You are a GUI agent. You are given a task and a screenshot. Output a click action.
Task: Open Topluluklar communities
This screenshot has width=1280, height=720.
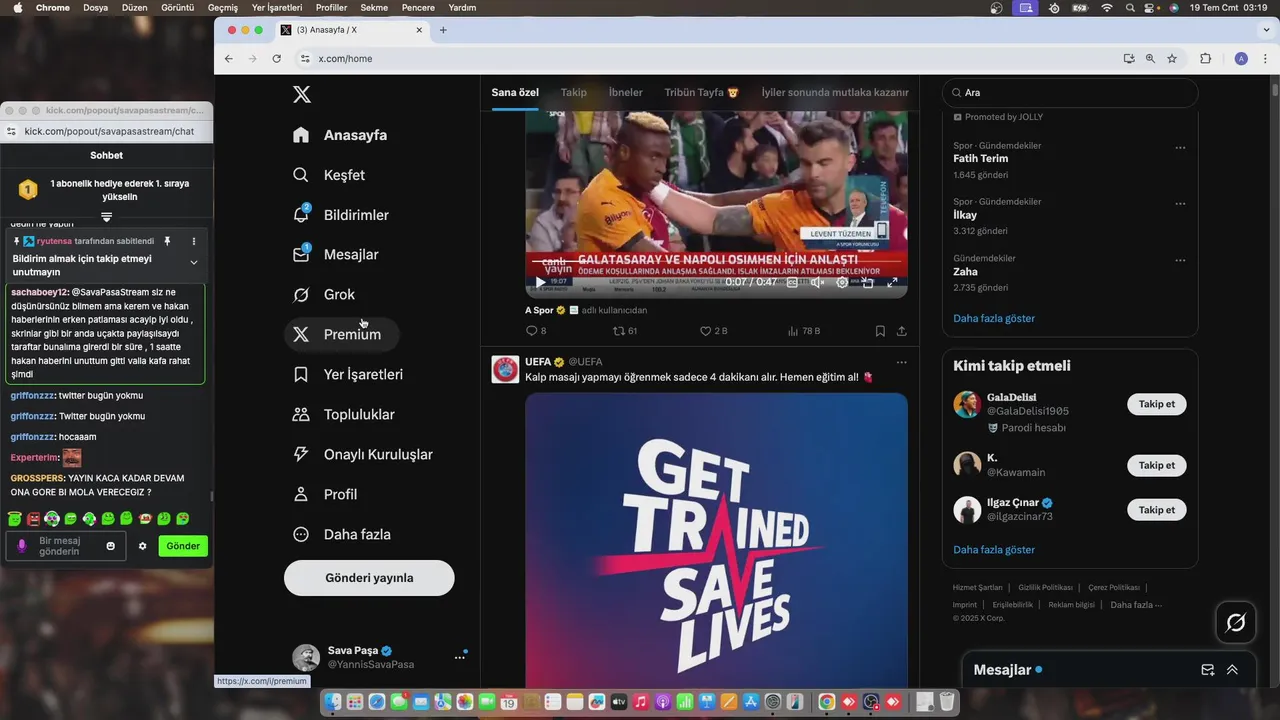344,414
